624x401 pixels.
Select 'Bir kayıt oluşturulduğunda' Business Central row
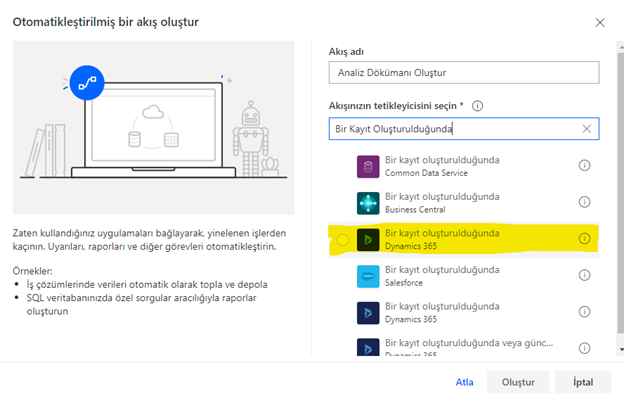(x=464, y=203)
